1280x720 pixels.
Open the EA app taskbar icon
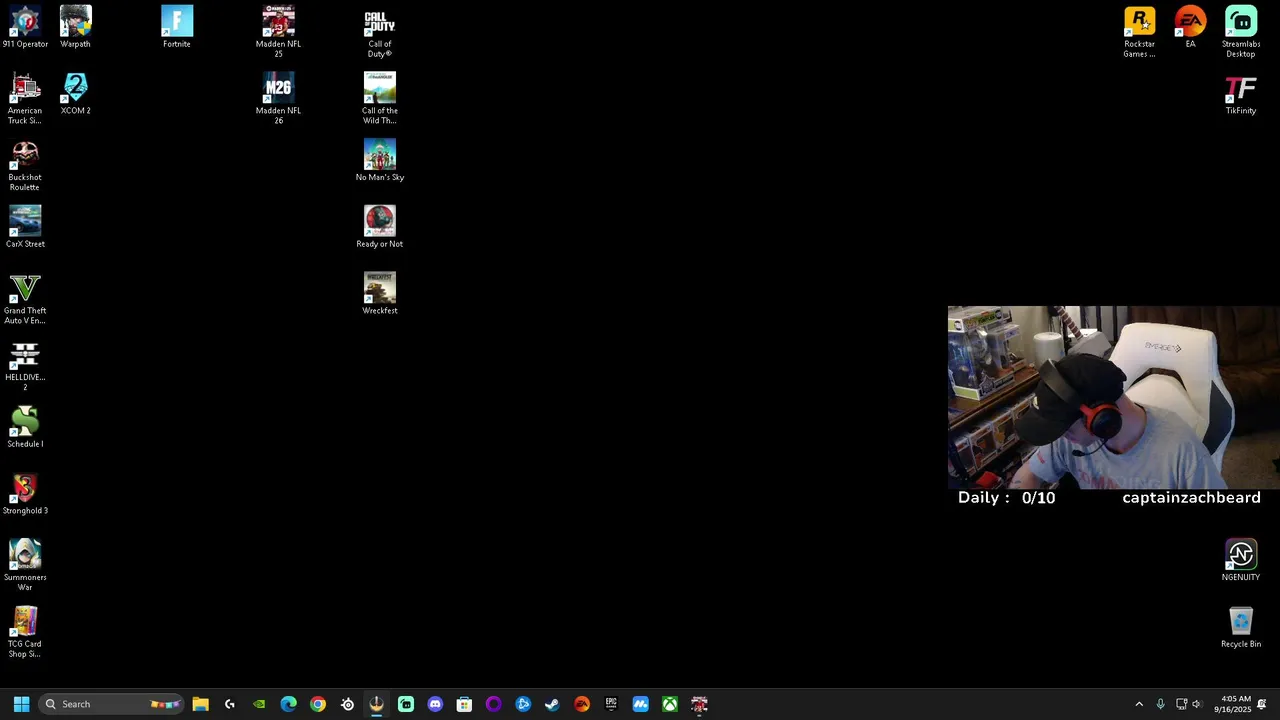click(582, 704)
